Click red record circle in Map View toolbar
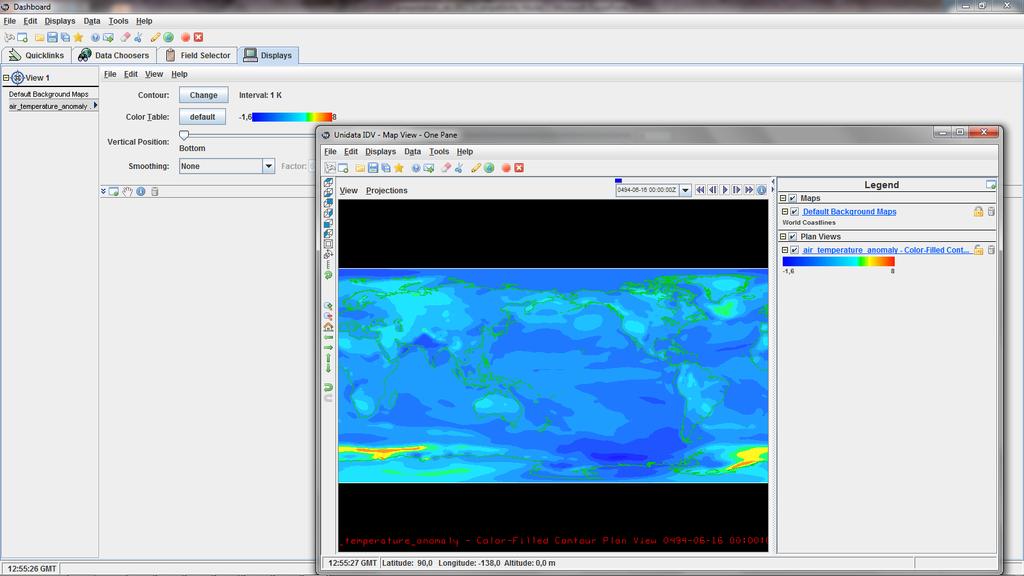The image size is (1024, 576). click(506, 168)
